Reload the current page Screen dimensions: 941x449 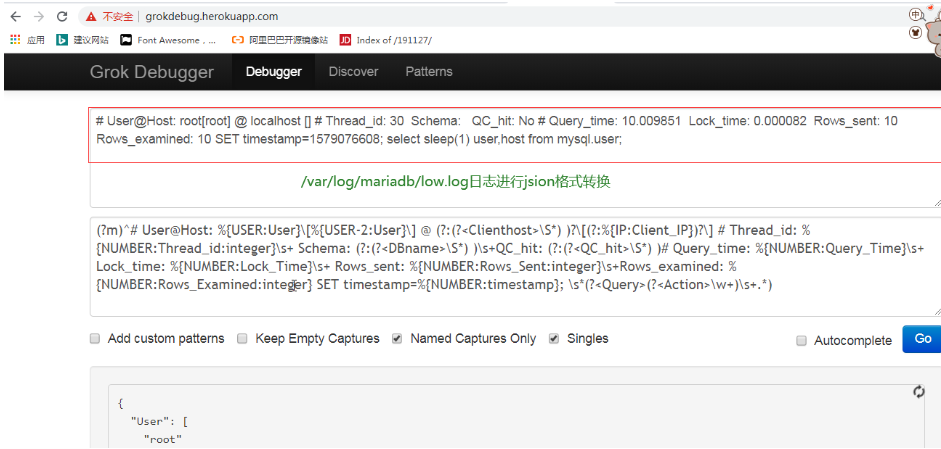point(62,17)
